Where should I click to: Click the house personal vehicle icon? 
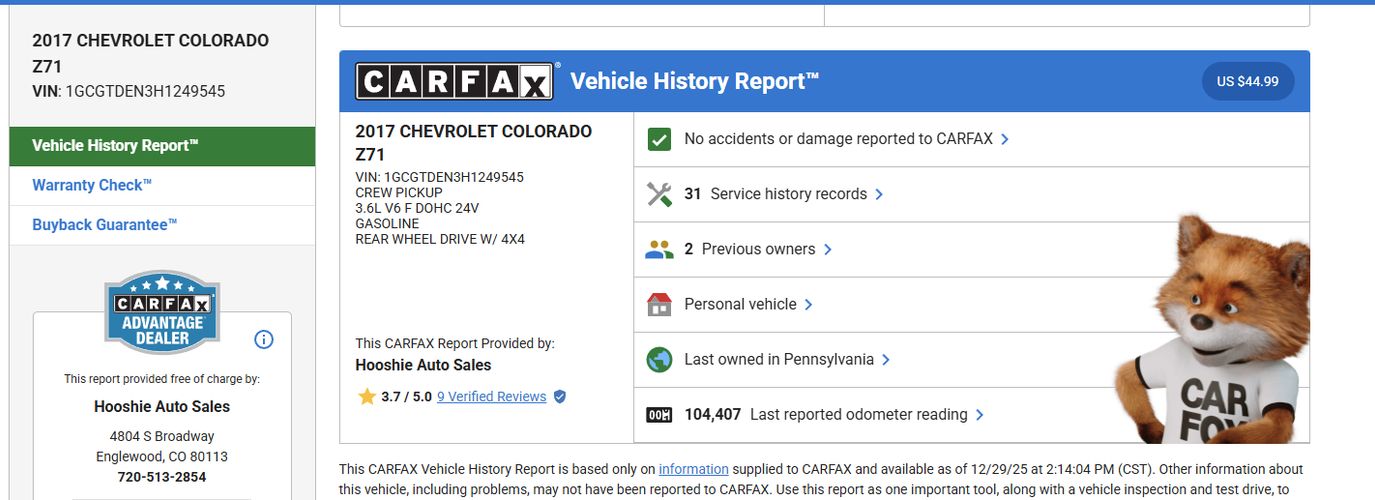pyautogui.click(x=659, y=304)
